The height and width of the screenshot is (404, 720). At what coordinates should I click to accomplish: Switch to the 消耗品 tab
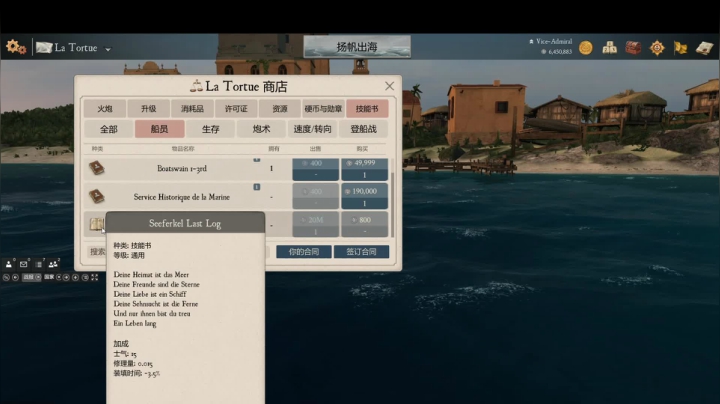point(192,109)
